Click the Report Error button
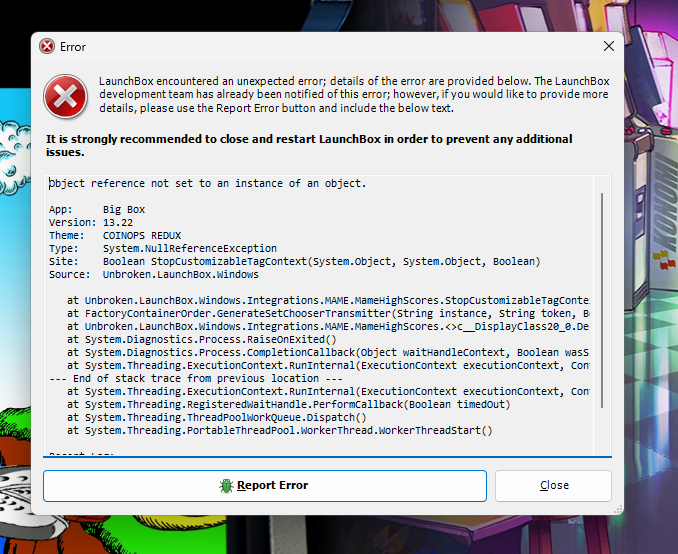Screen dimensions: 678x554 click(265, 486)
